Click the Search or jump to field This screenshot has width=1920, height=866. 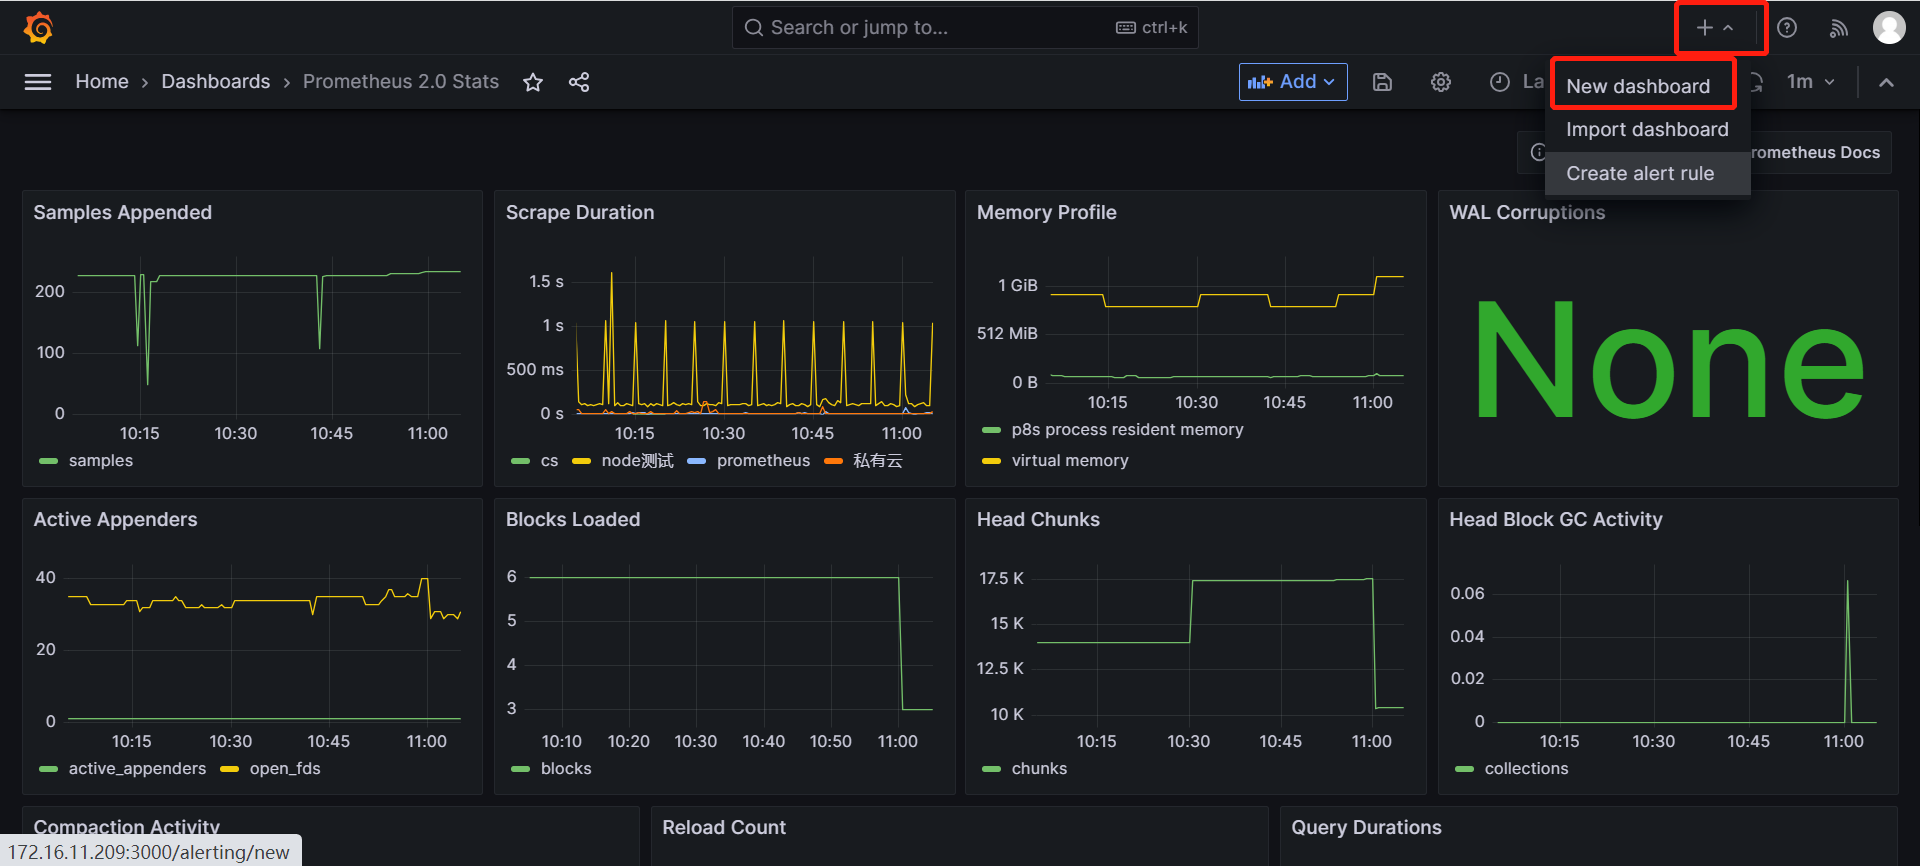pyautogui.click(x=930, y=28)
